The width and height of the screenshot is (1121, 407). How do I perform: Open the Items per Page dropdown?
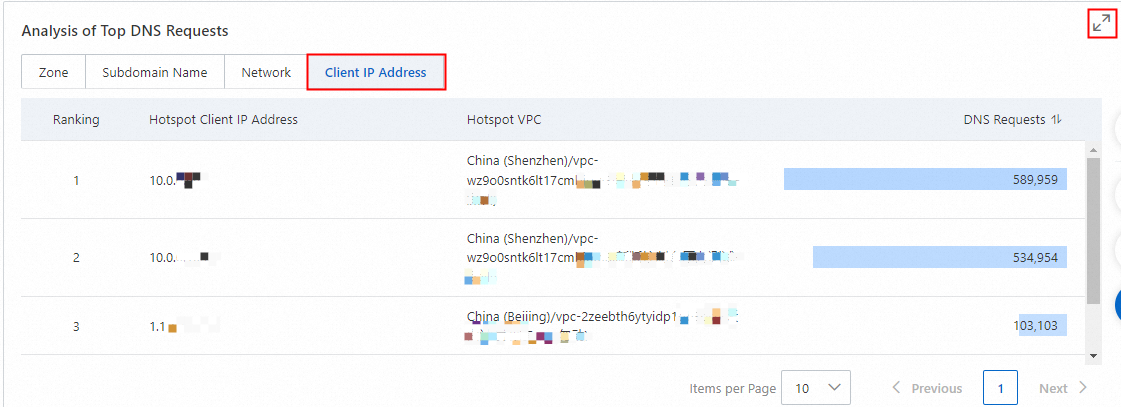pos(815,388)
